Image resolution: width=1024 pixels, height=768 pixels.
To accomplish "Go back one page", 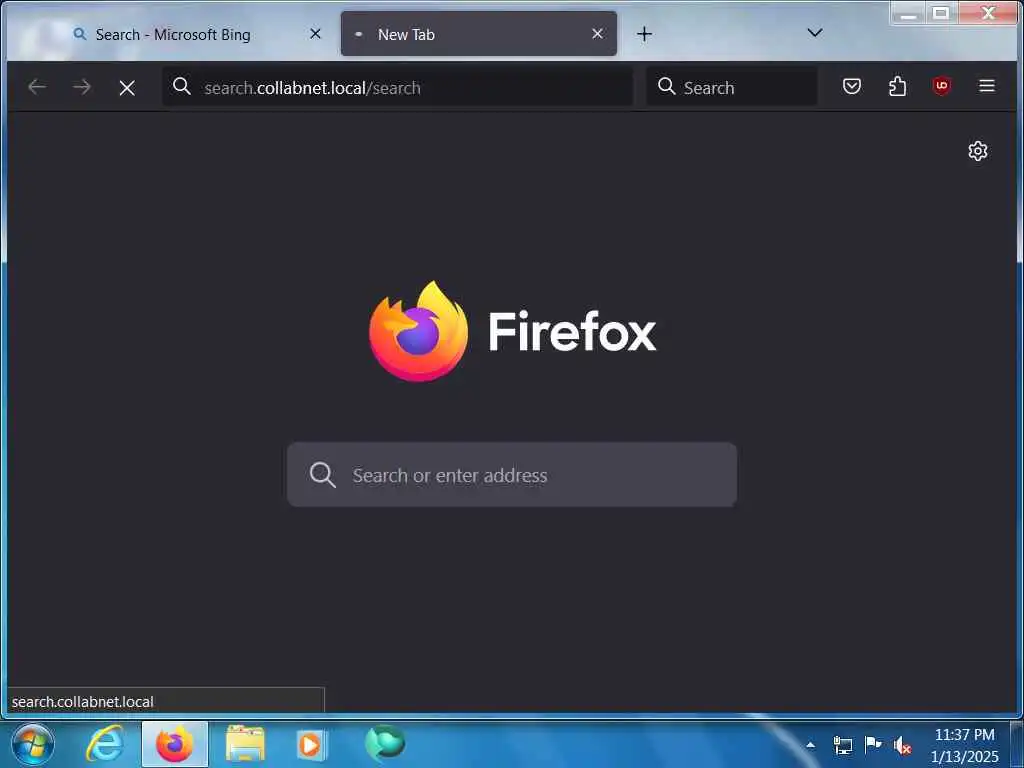I will [37, 87].
